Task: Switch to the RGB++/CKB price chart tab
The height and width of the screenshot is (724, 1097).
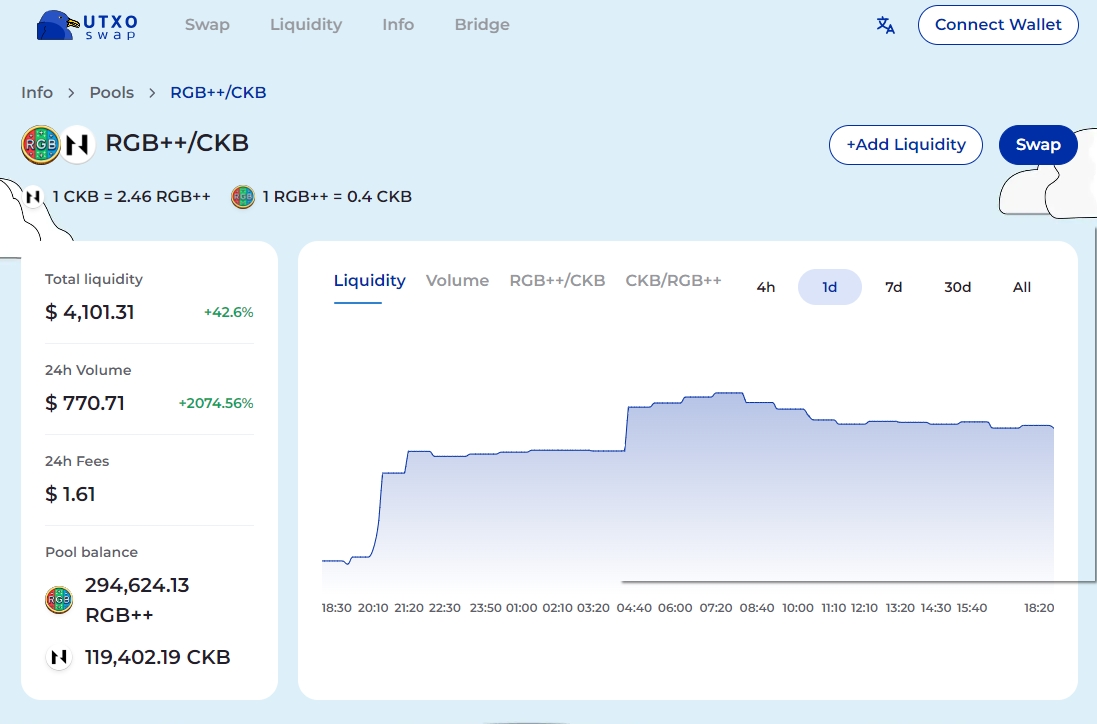Action: point(557,281)
